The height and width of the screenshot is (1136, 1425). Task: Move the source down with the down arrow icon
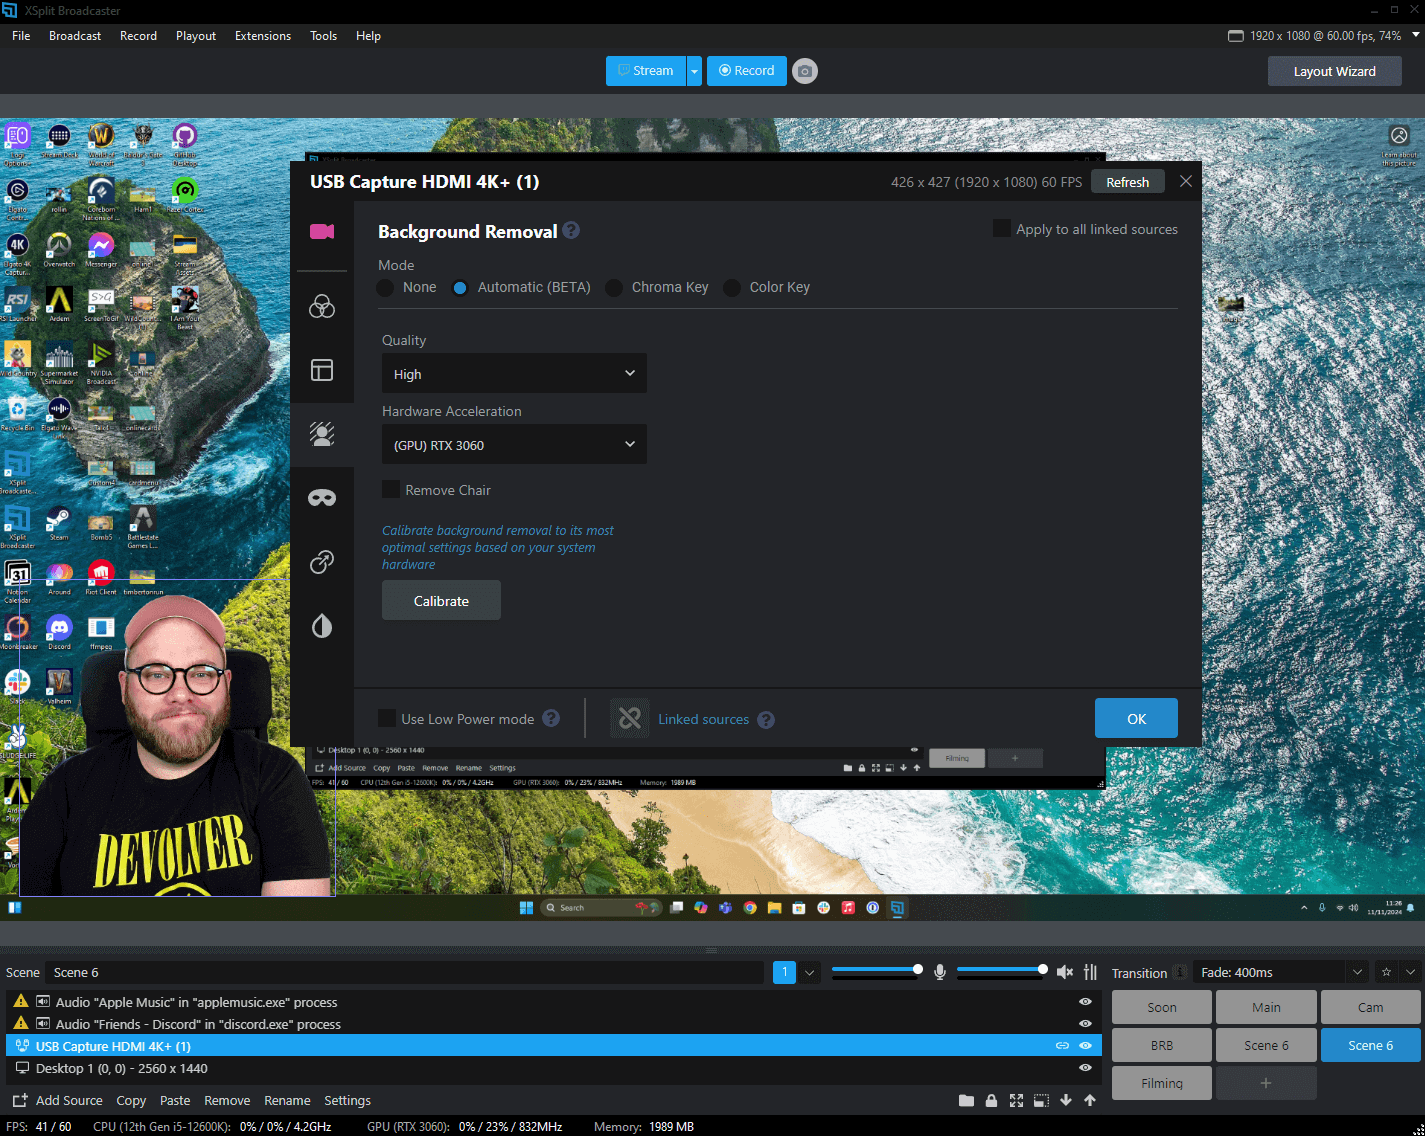tap(1066, 1100)
